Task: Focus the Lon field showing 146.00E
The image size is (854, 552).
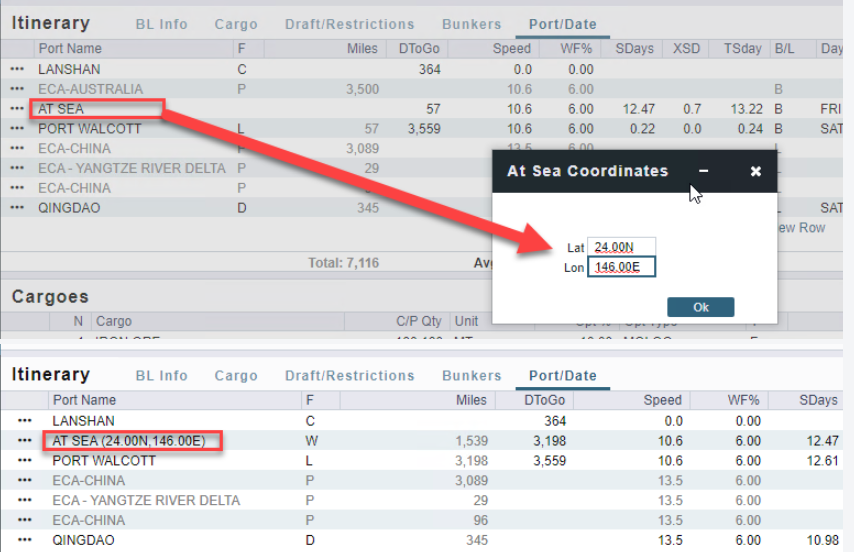Action: (x=621, y=267)
